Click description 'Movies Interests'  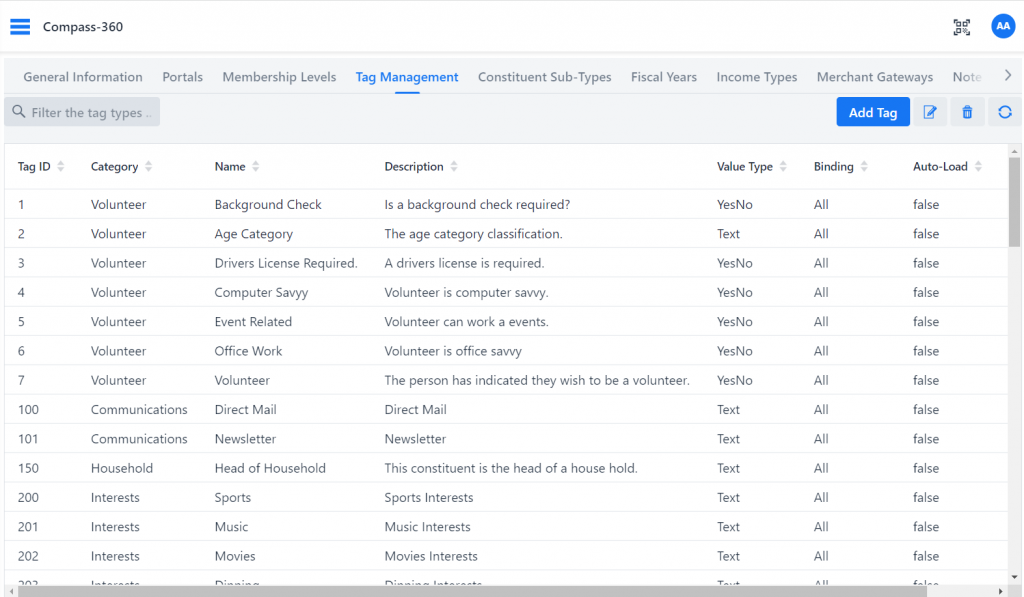pos(430,556)
